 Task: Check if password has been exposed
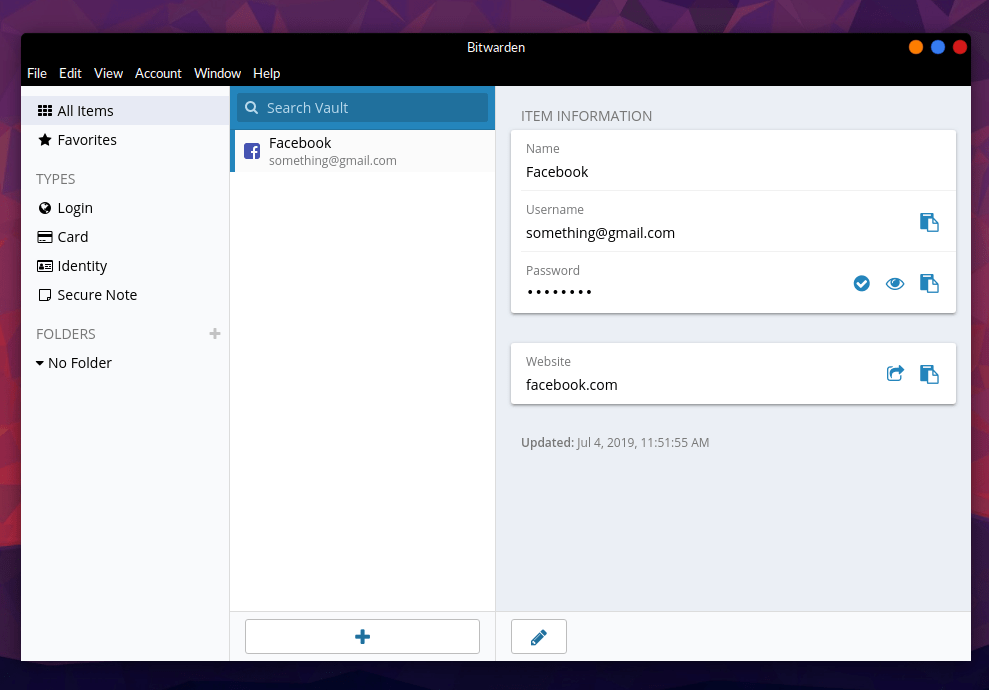tap(862, 284)
